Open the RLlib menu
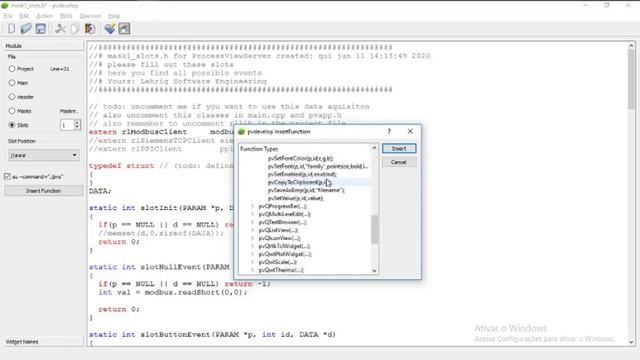Viewport: 640px width, 360px height. pyautogui.click(x=66, y=16)
